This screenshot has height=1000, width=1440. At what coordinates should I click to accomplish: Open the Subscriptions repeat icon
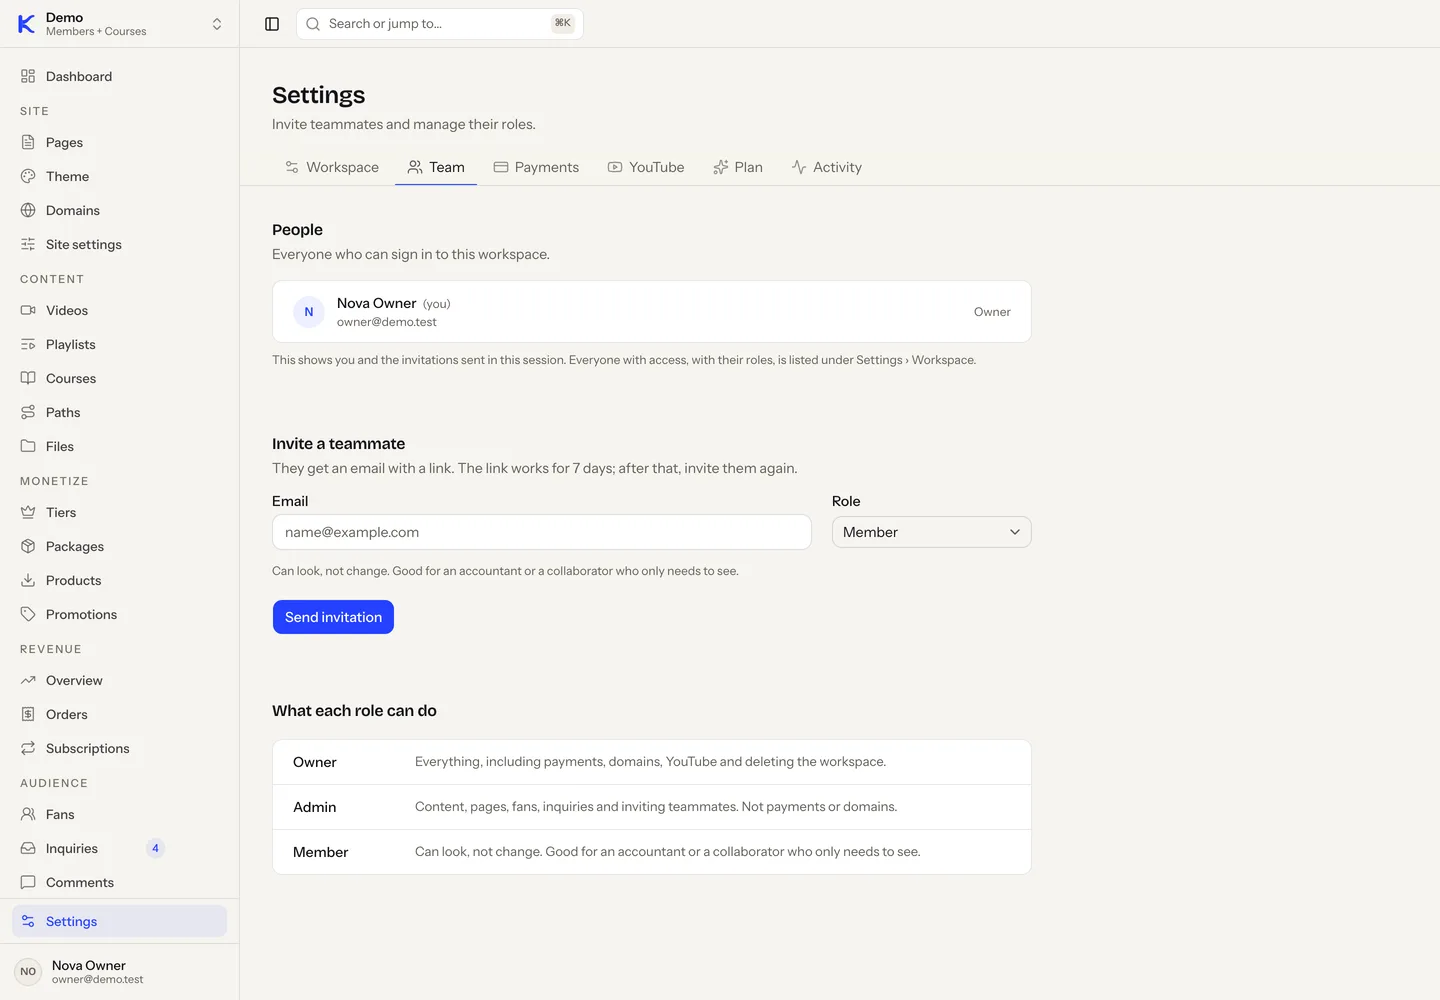click(28, 748)
